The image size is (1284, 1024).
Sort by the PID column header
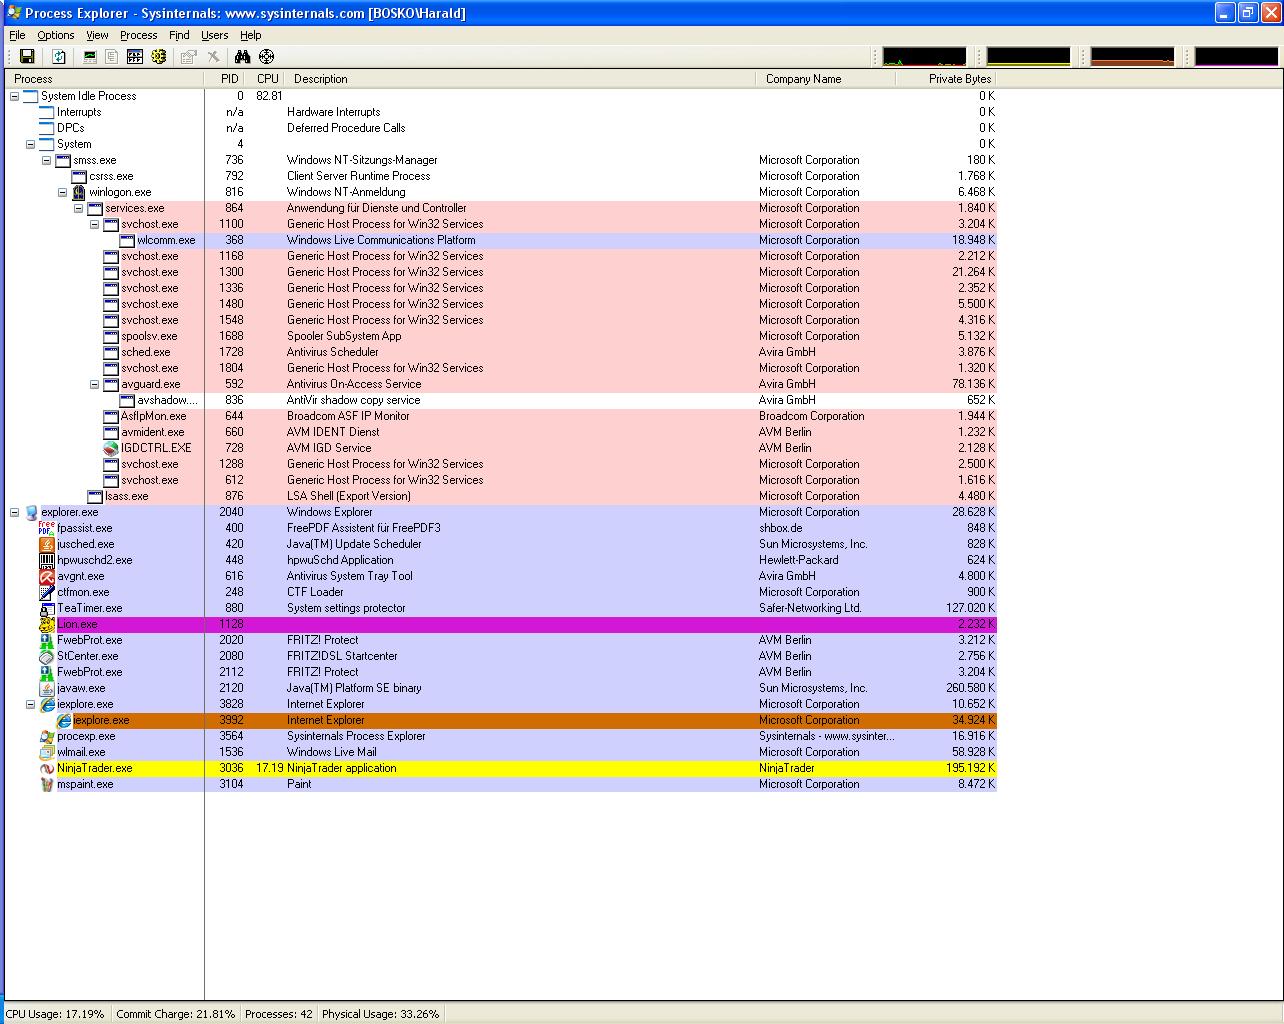click(x=225, y=79)
